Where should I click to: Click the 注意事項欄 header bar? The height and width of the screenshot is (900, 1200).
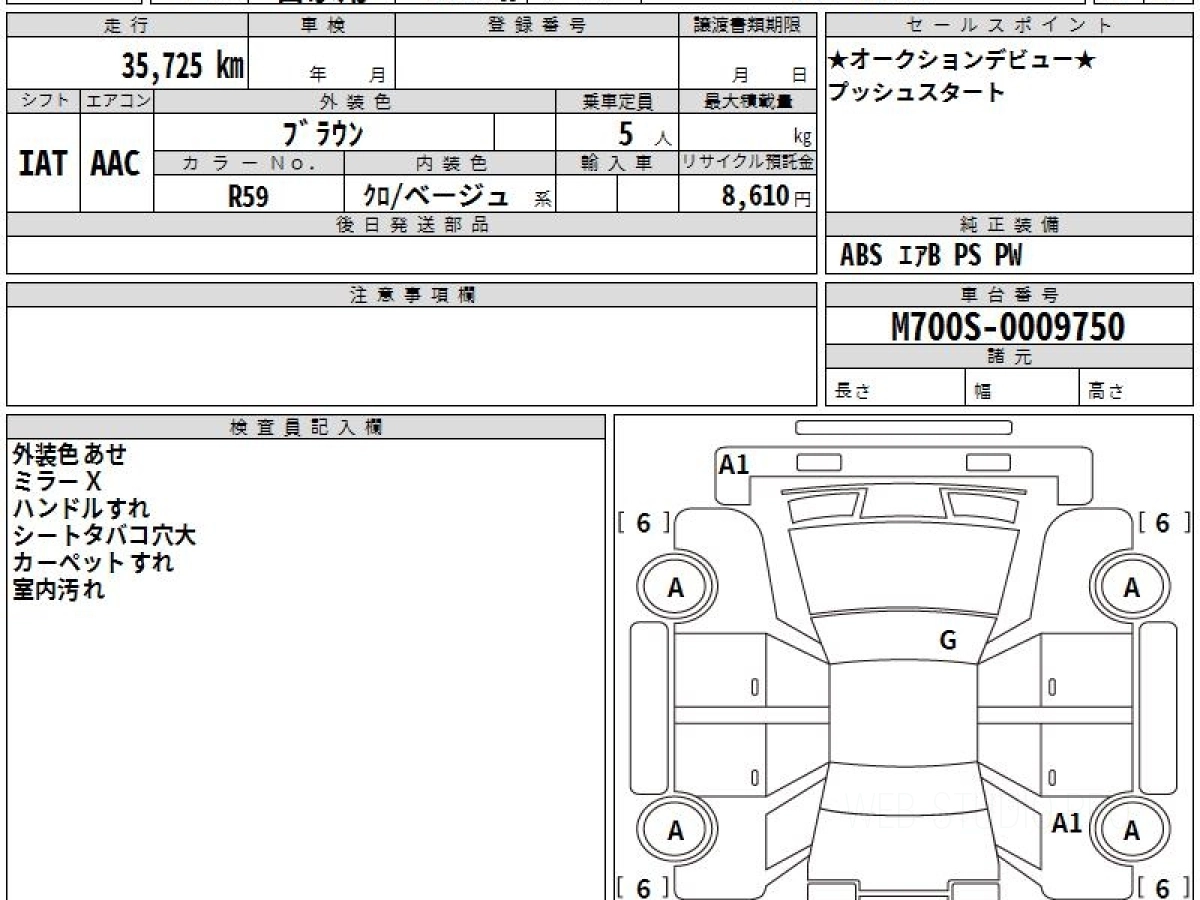pyautogui.click(x=411, y=295)
